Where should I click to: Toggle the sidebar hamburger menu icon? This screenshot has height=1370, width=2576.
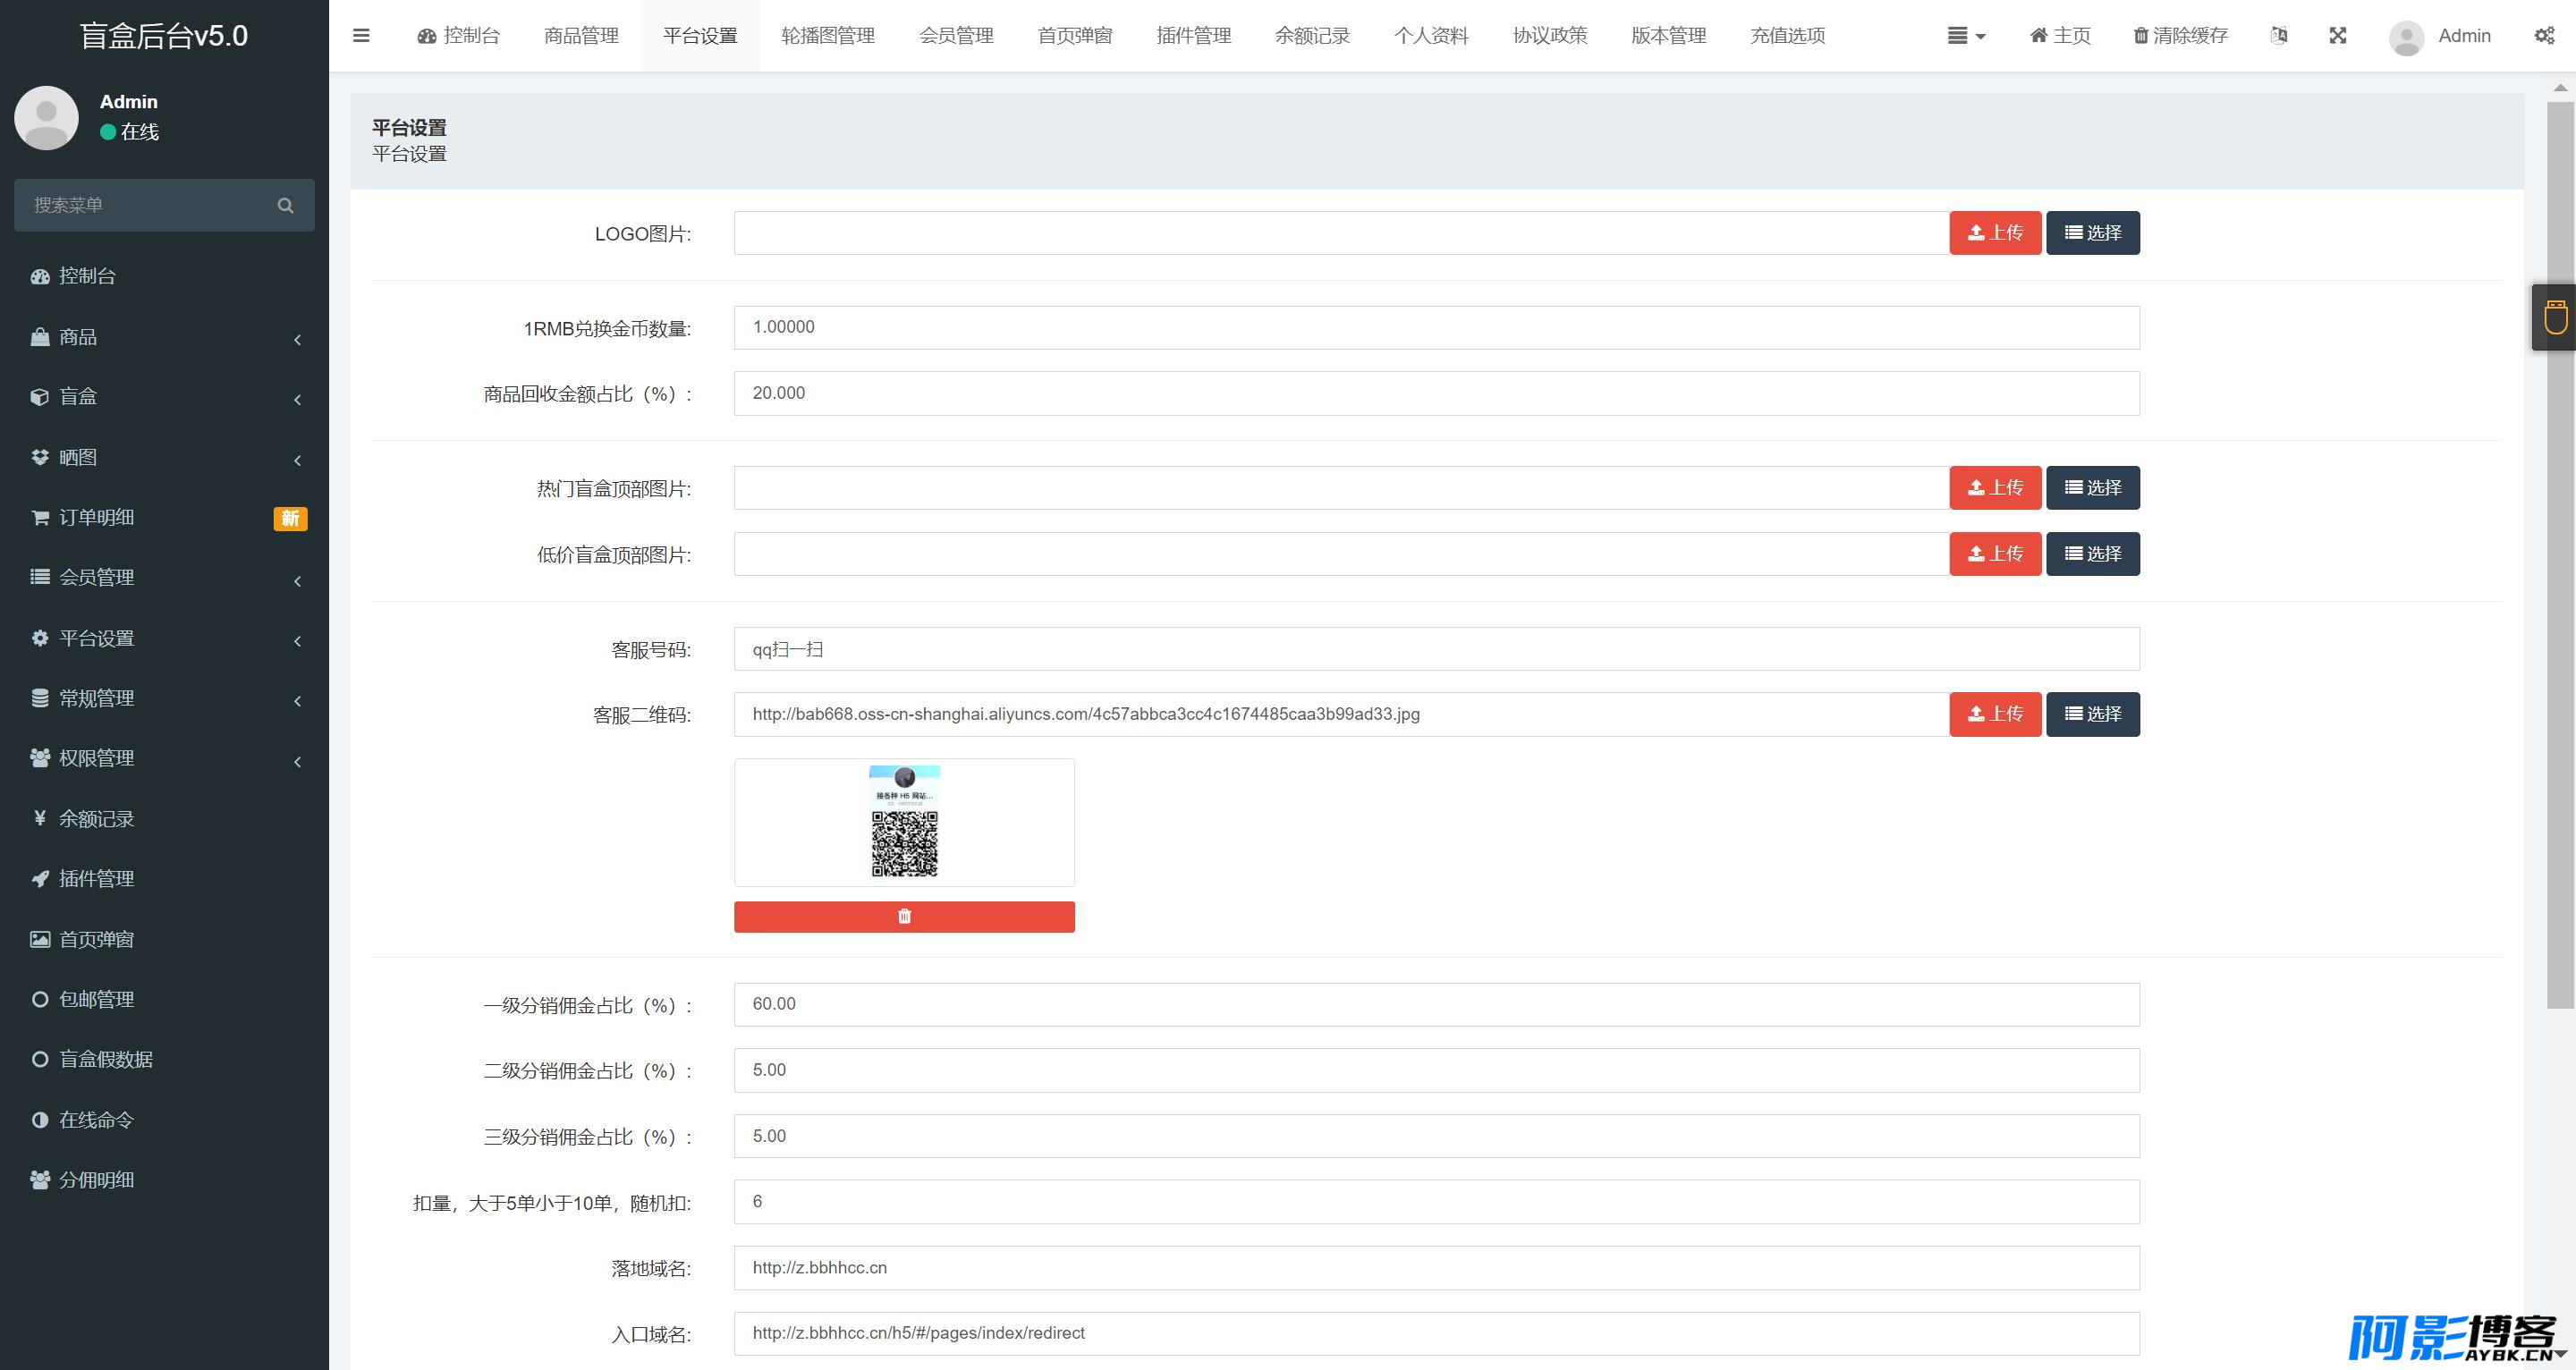tap(361, 36)
